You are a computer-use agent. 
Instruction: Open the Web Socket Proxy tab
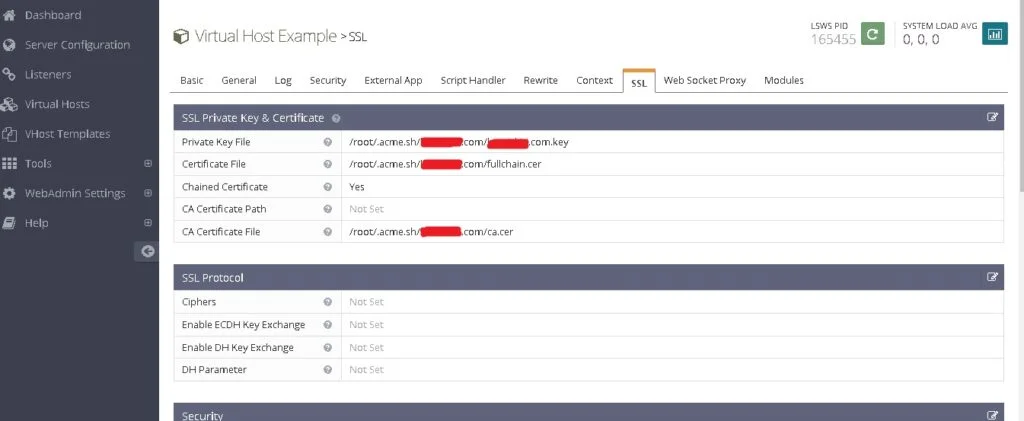point(705,80)
